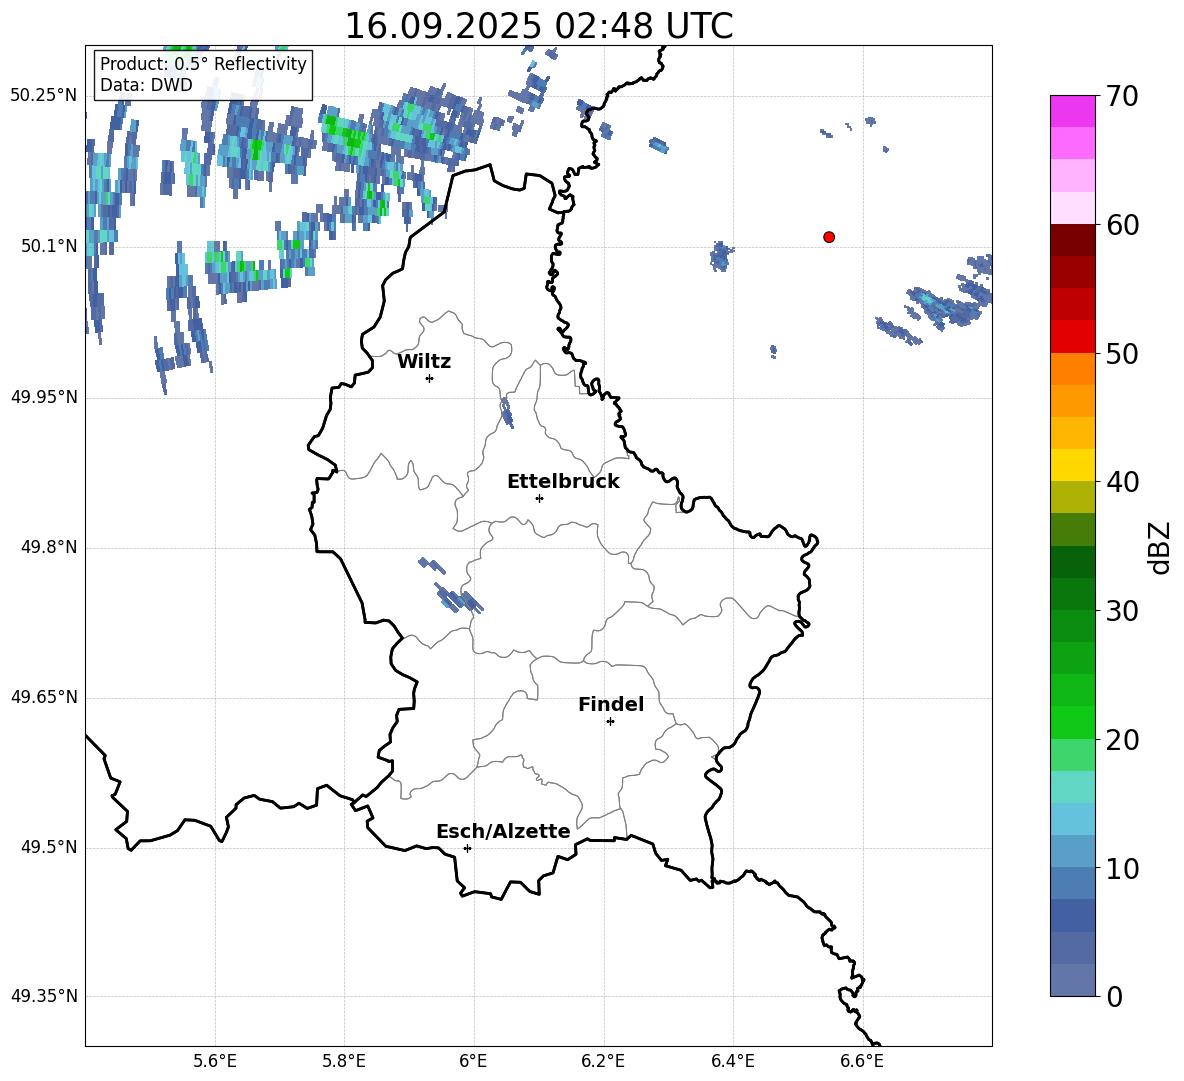Viewport: 1184px width, 1081px height.
Task: Select the Wiltz town label
Action: pyautogui.click(x=424, y=362)
